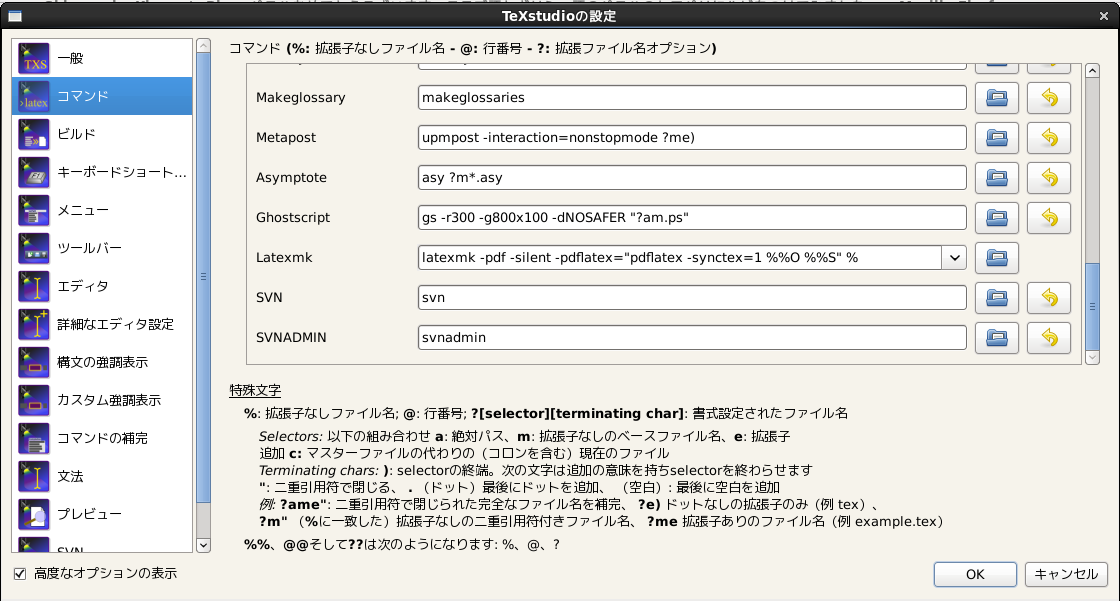The width and height of the screenshot is (1120, 601).
Task: Browse for the SVNADMIN executable
Action: [x=996, y=338]
